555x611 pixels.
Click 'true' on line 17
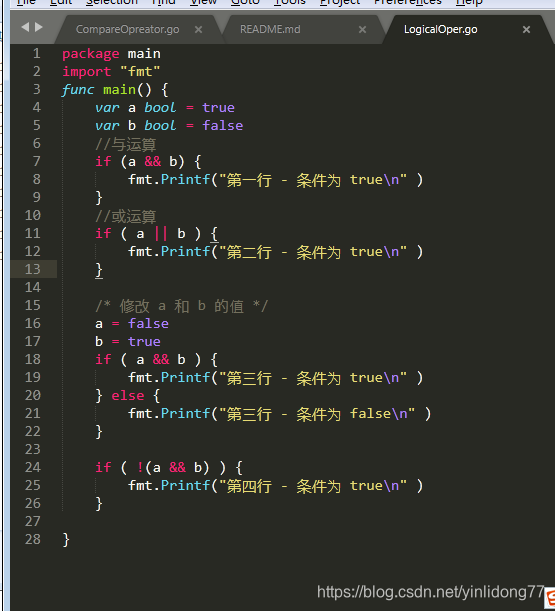(x=144, y=341)
